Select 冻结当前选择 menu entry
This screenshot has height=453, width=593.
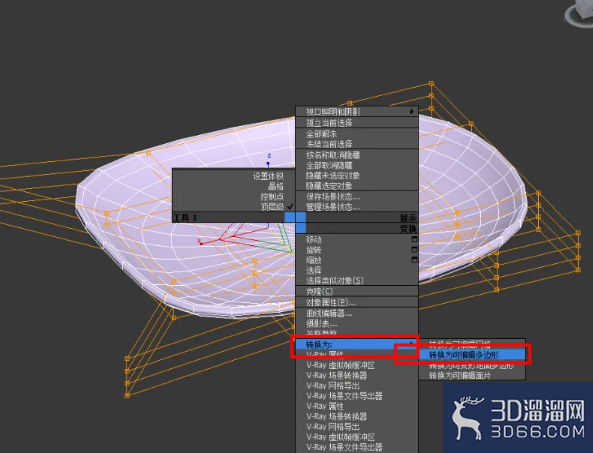tap(357, 144)
